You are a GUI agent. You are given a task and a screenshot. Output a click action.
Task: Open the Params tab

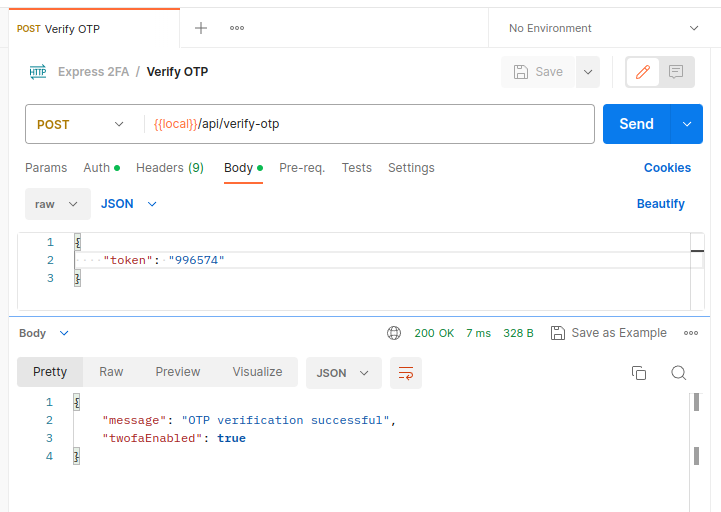(x=46, y=168)
